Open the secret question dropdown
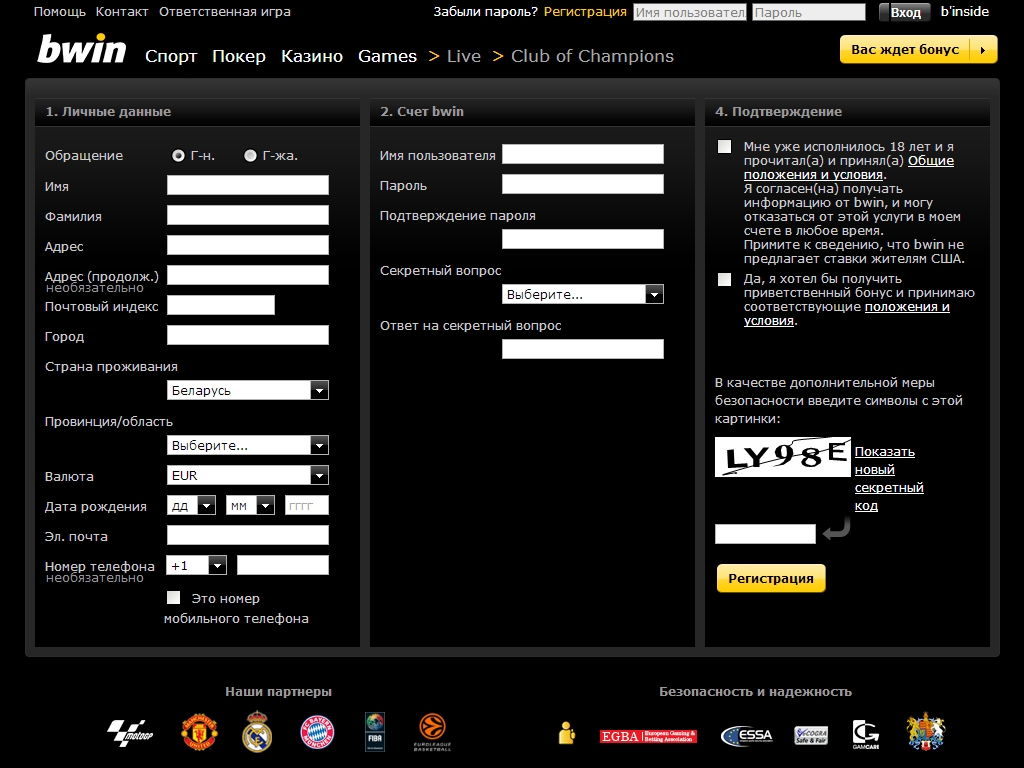 pyautogui.click(x=582, y=294)
